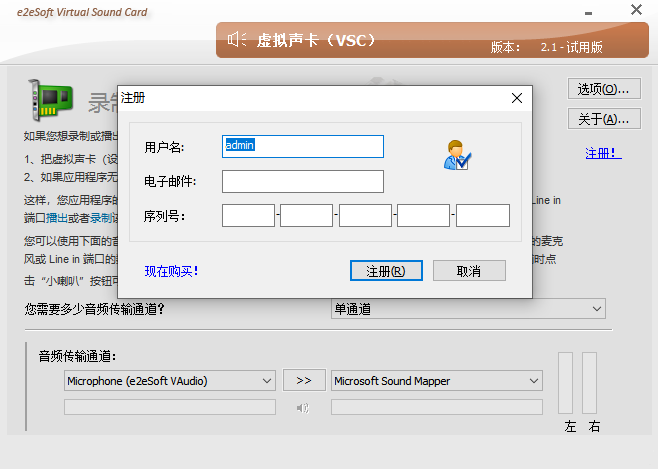This screenshot has height=469, width=658.
Task: Expand the 单通道 channel count dropdown
Action: 468,309
